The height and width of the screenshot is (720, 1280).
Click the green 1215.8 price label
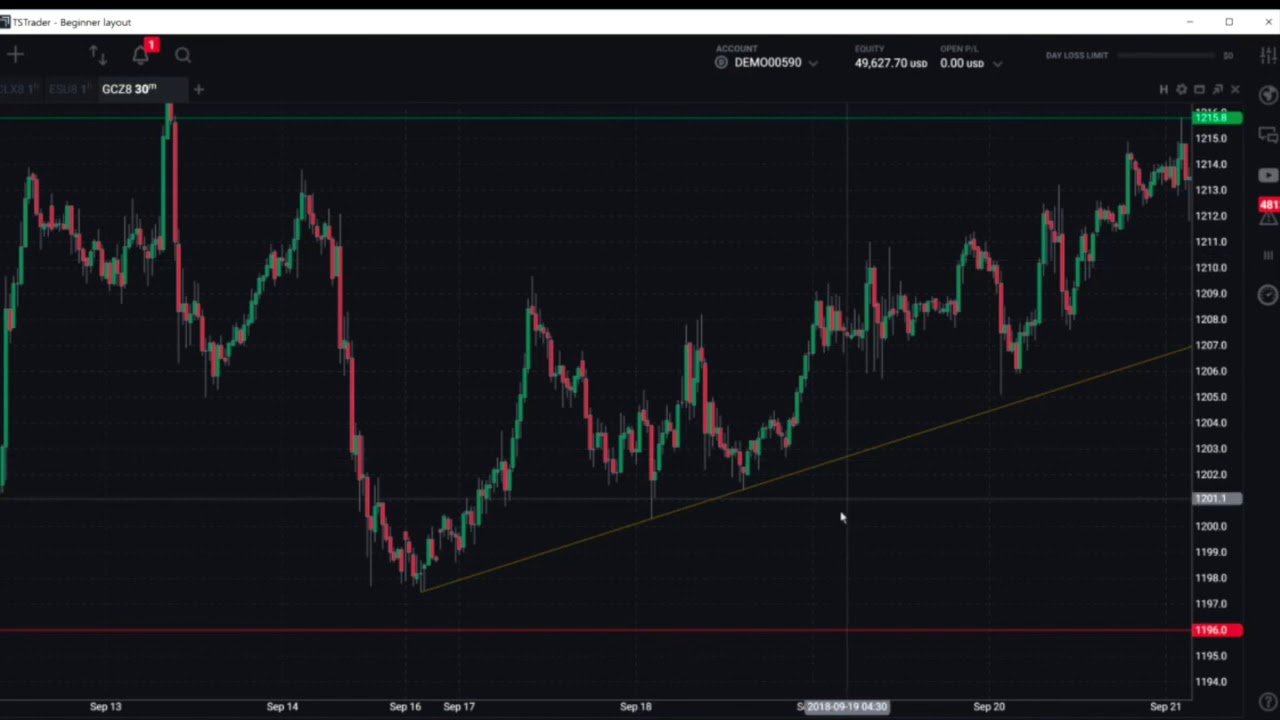[1217, 118]
